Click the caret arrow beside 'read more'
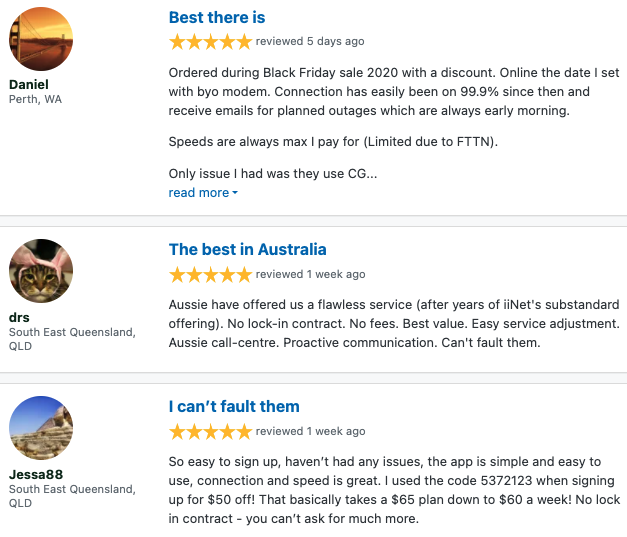 [235, 193]
